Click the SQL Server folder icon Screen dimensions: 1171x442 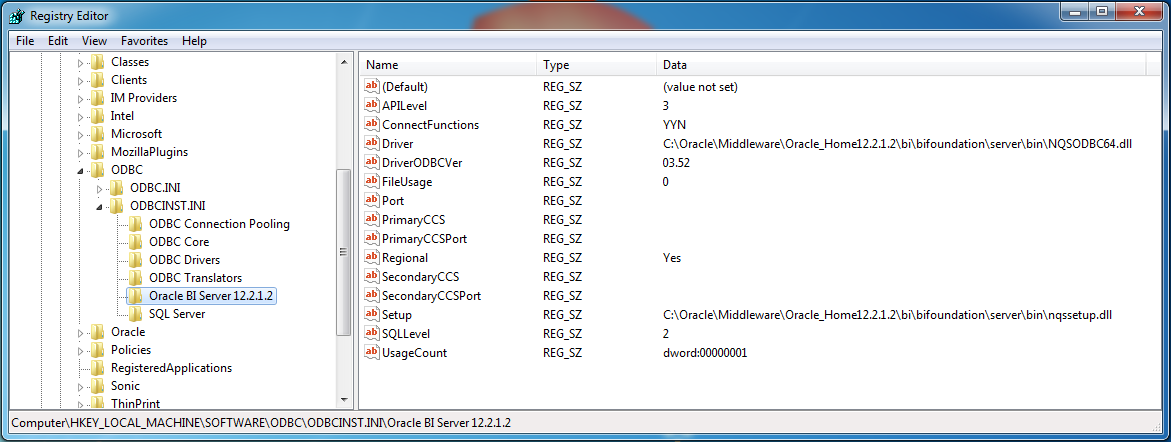point(136,314)
